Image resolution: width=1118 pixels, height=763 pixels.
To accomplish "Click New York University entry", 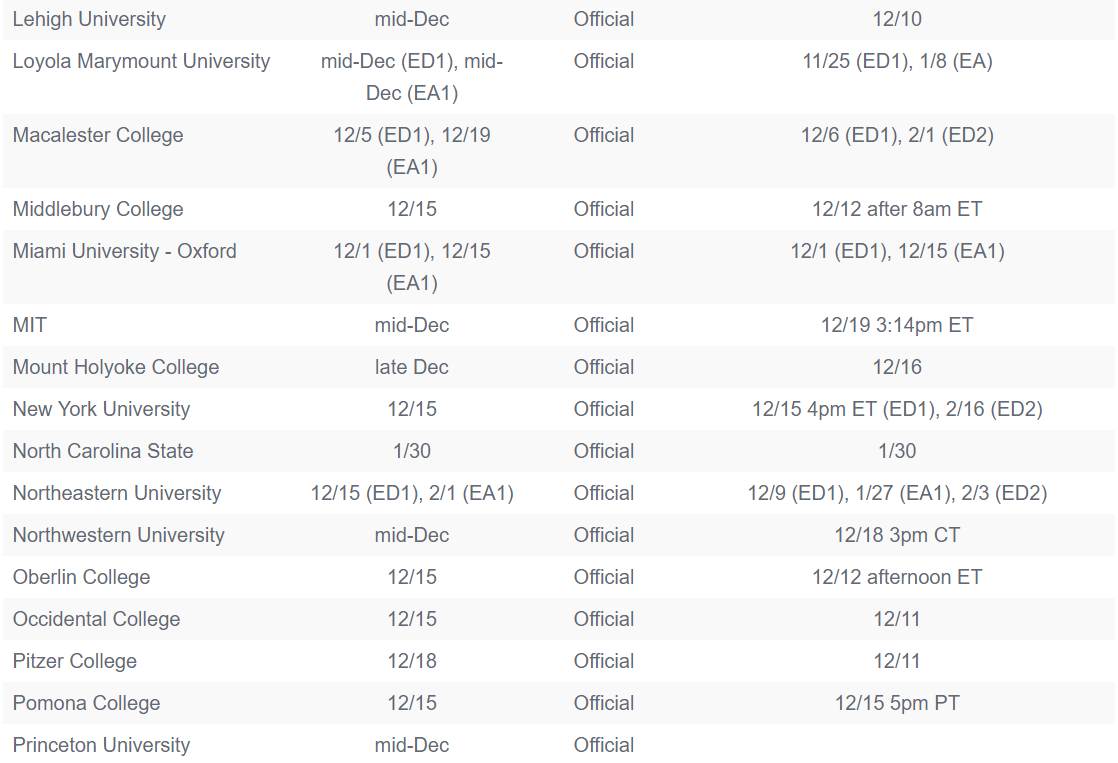I will [101, 409].
